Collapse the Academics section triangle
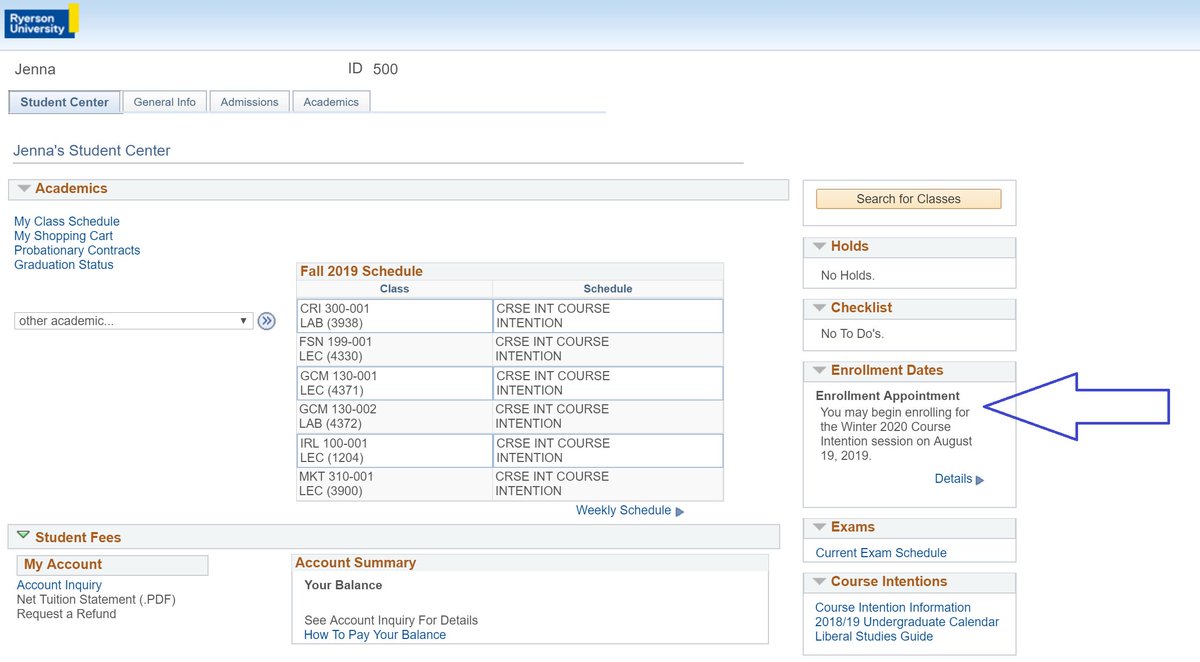The height and width of the screenshot is (662, 1200). [24, 188]
